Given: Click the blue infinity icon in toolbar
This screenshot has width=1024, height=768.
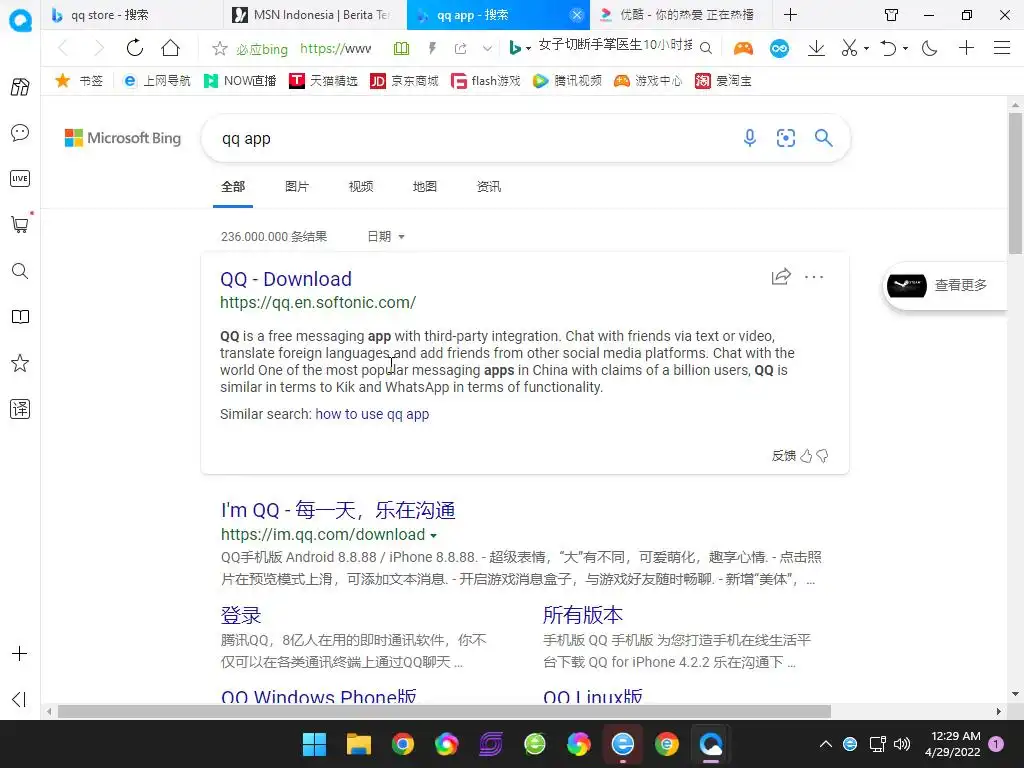Looking at the screenshot, I should tap(779, 48).
